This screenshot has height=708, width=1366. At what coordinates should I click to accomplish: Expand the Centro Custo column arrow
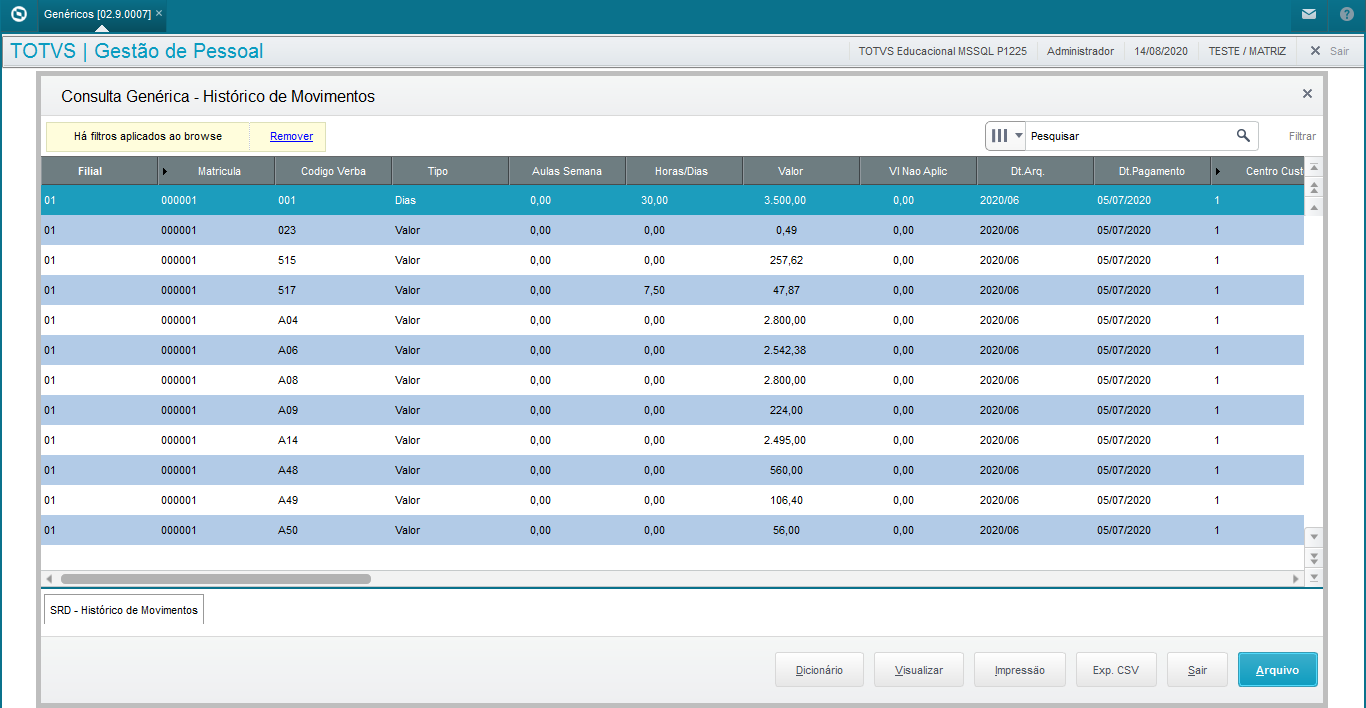click(x=1218, y=171)
